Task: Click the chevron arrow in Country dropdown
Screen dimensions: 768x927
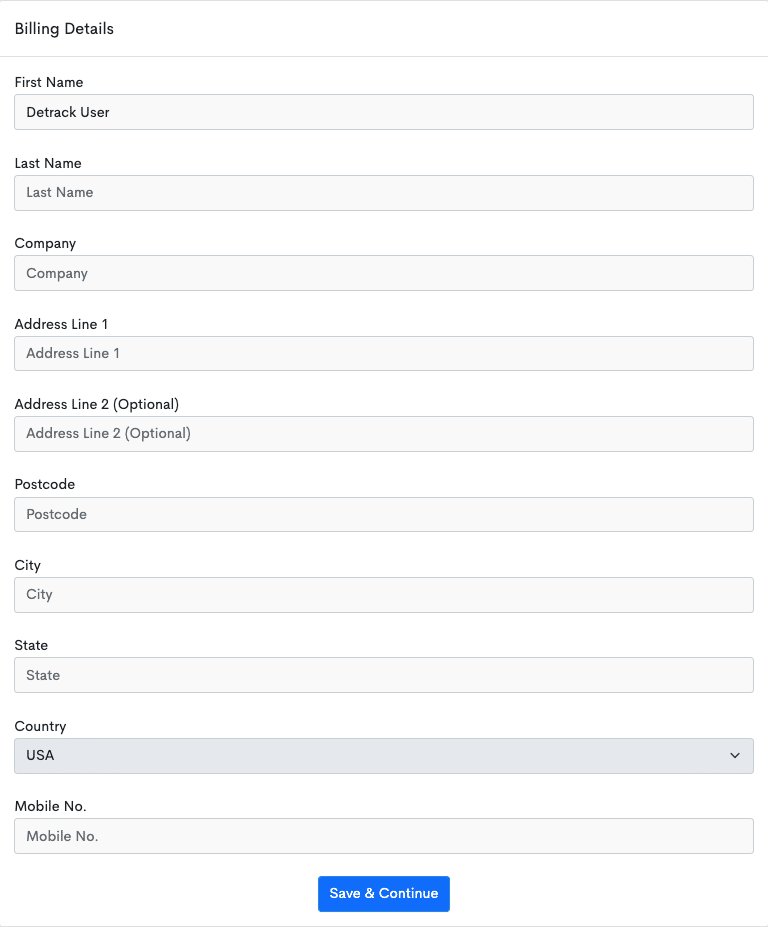Action: tap(734, 756)
